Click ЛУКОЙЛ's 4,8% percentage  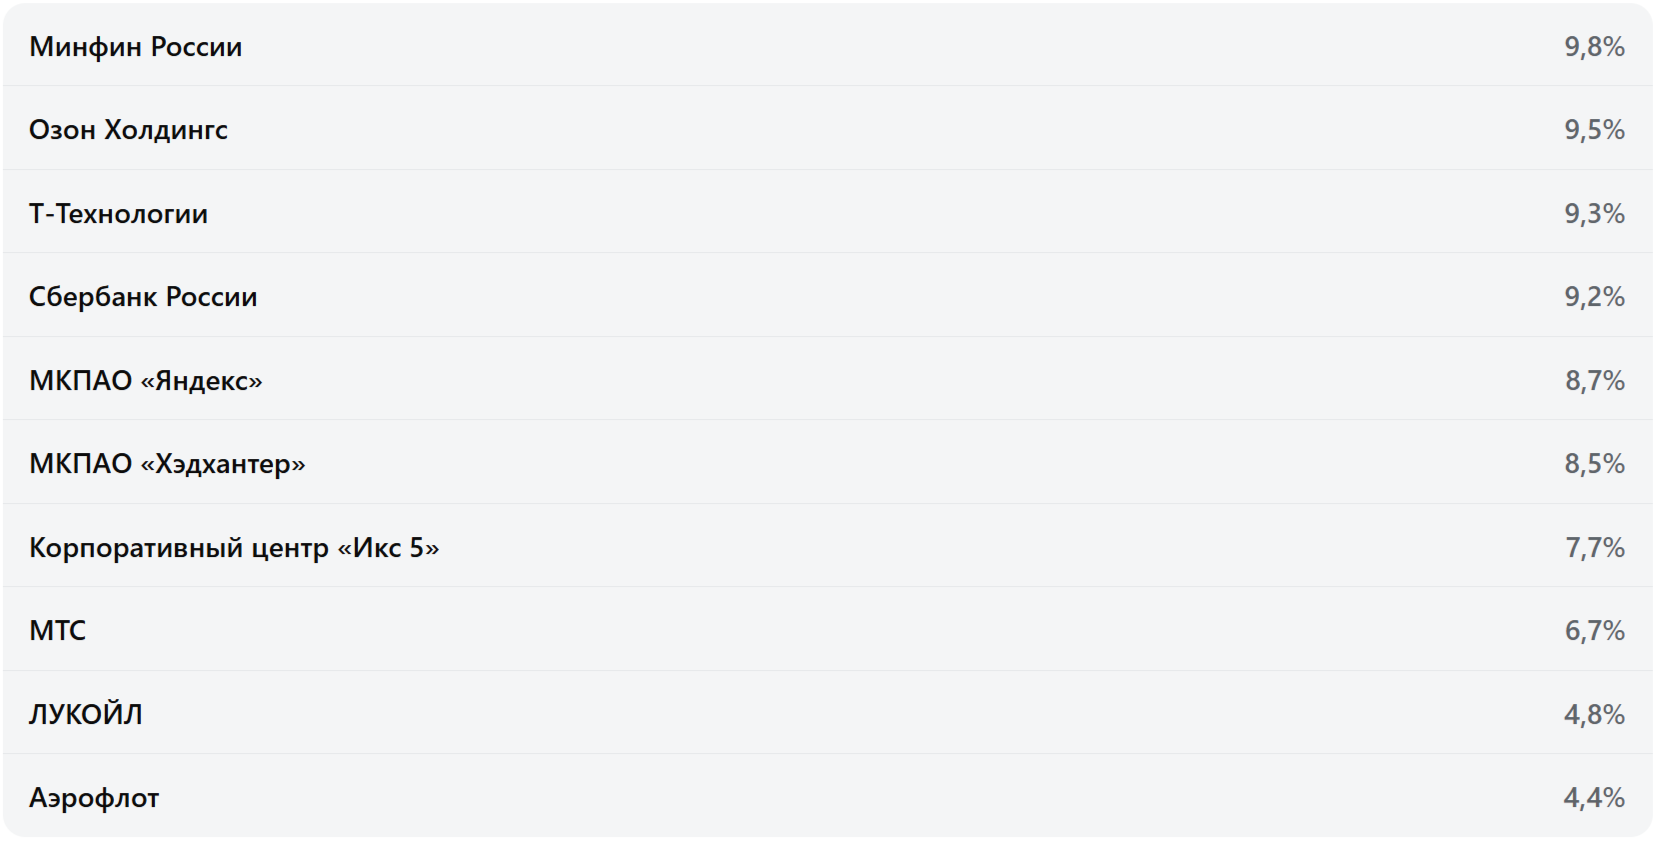point(1594,715)
